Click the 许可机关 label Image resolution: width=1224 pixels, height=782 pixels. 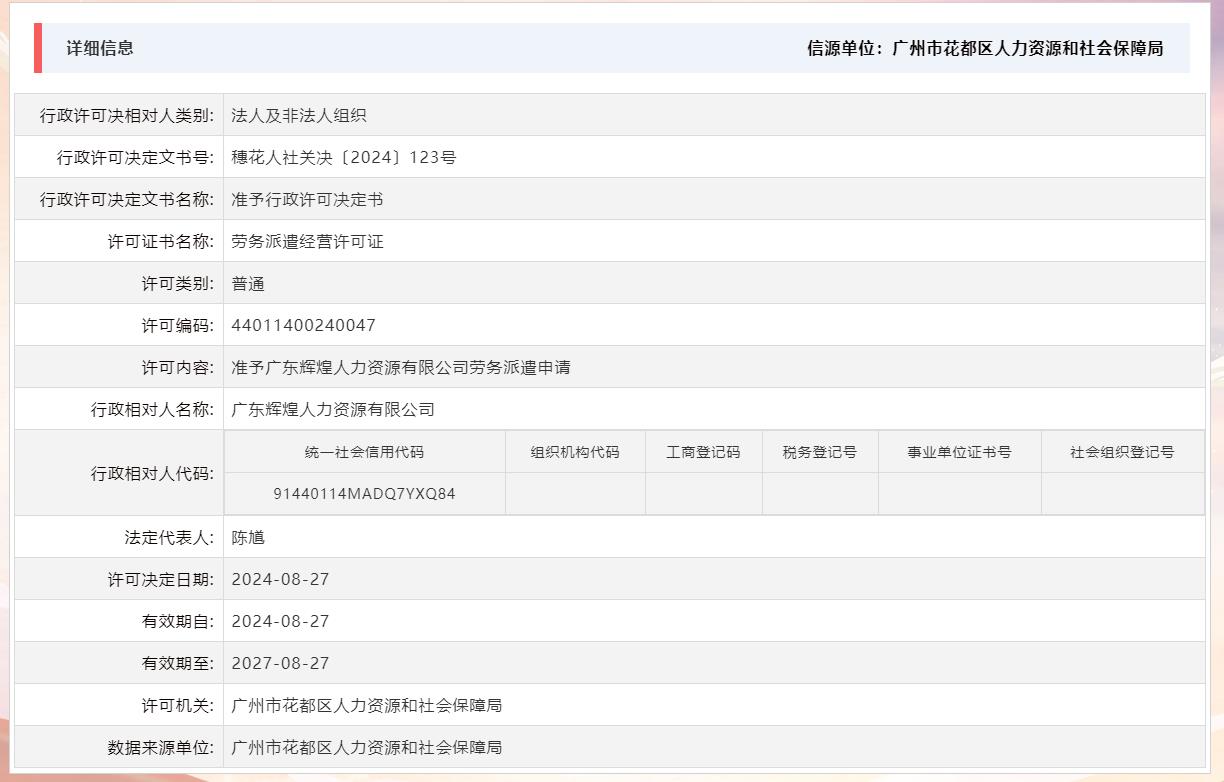pos(178,705)
